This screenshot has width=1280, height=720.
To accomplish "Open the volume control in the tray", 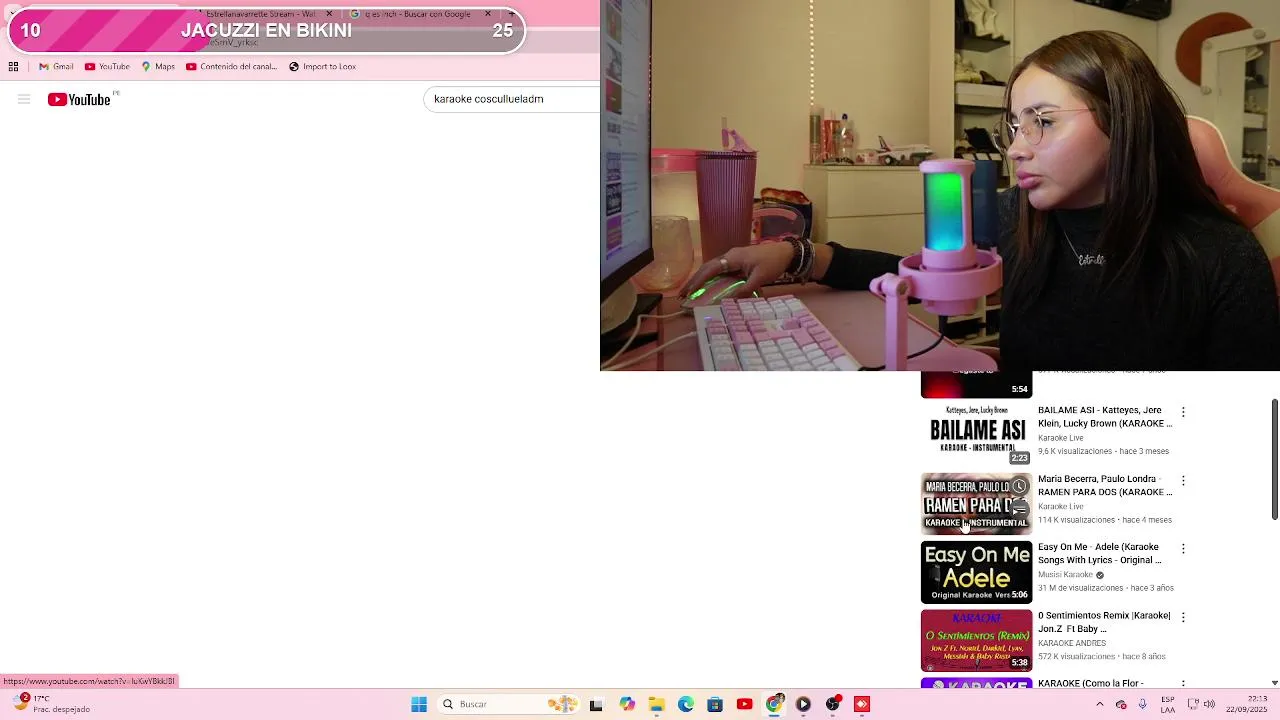I will pyautogui.click(x=1209, y=704).
